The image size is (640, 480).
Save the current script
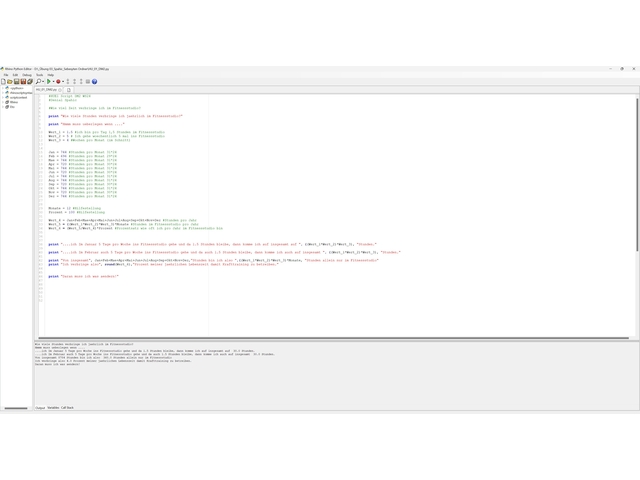(x=16, y=82)
